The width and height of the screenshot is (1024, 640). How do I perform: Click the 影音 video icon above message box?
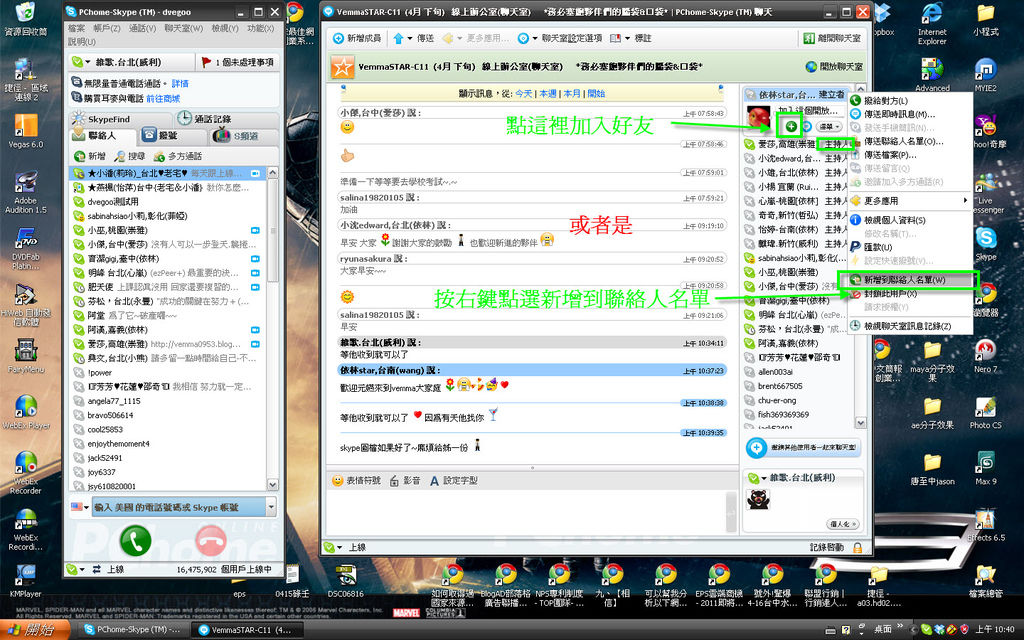[x=394, y=481]
